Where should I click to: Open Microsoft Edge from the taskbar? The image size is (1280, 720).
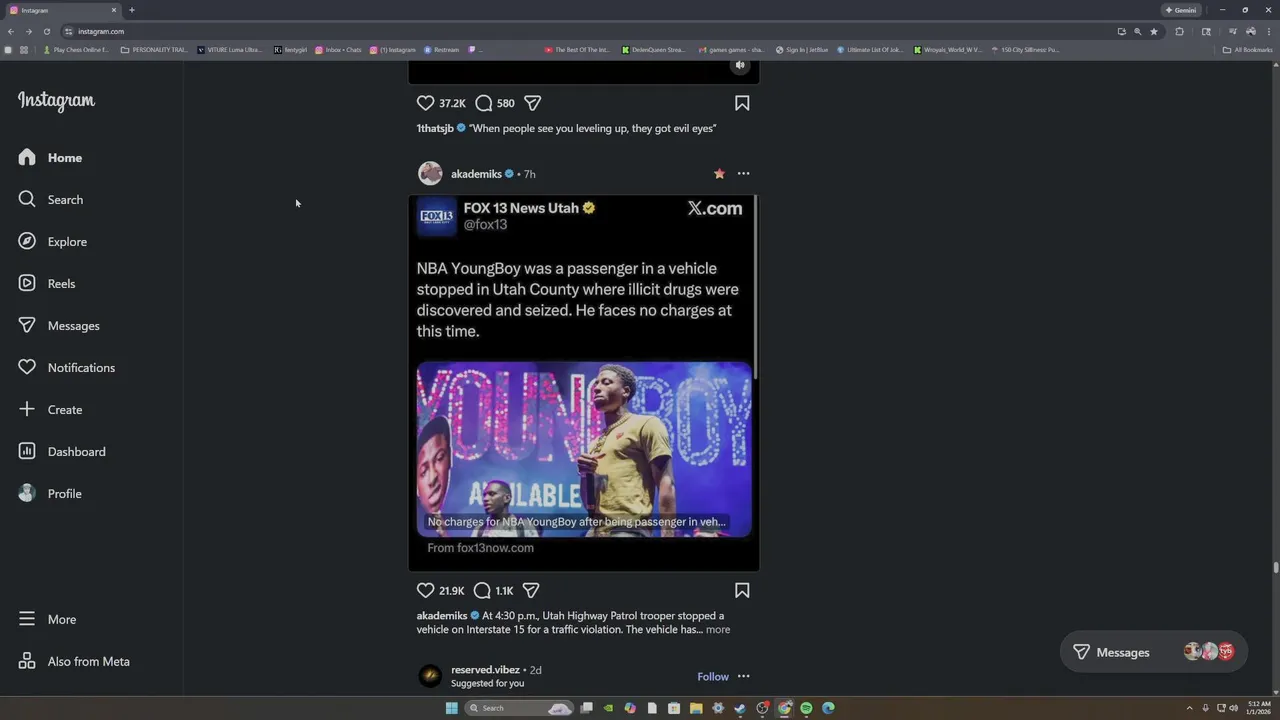[828, 708]
